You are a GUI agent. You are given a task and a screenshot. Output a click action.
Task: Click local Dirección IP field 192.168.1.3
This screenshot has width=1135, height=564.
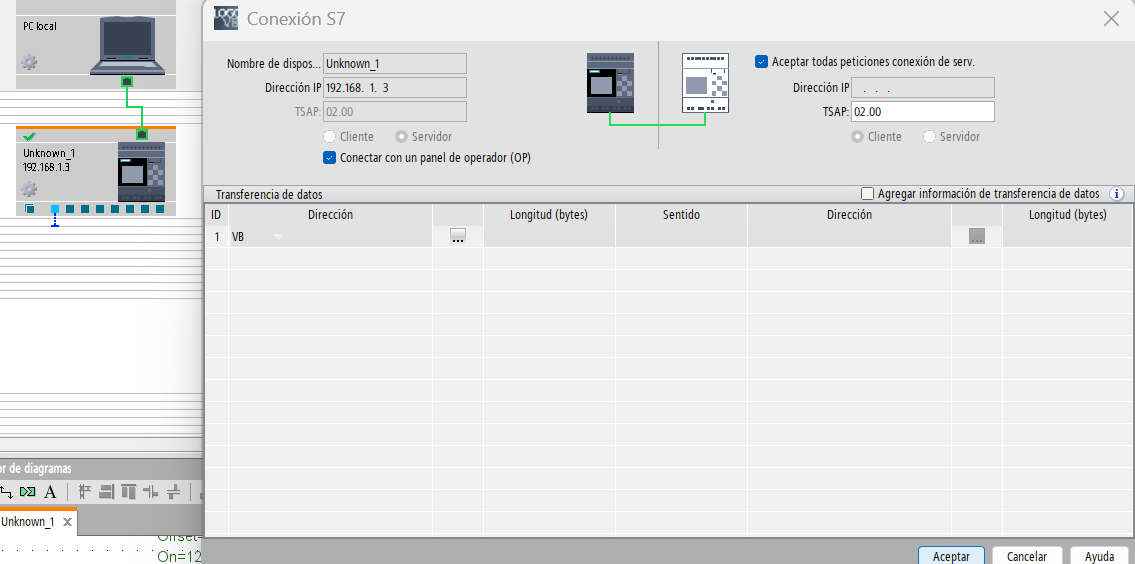click(x=394, y=88)
